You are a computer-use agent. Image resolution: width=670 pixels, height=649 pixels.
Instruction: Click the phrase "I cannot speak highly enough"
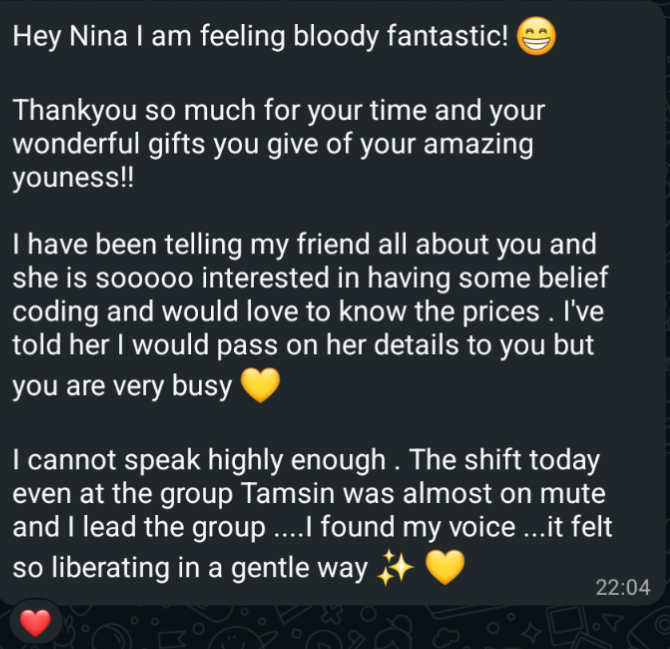click(x=199, y=461)
